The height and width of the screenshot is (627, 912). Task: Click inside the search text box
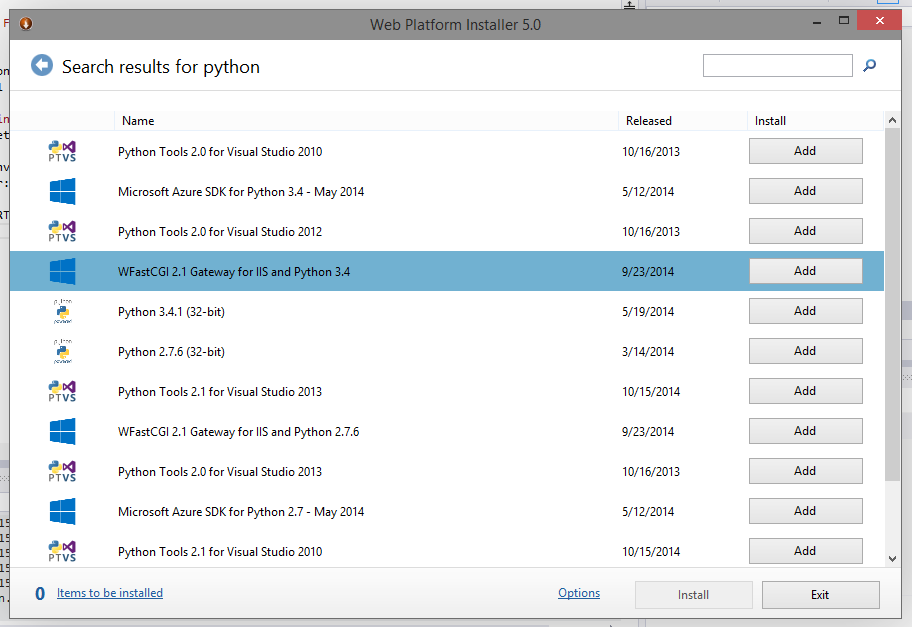pyautogui.click(x=778, y=65)
